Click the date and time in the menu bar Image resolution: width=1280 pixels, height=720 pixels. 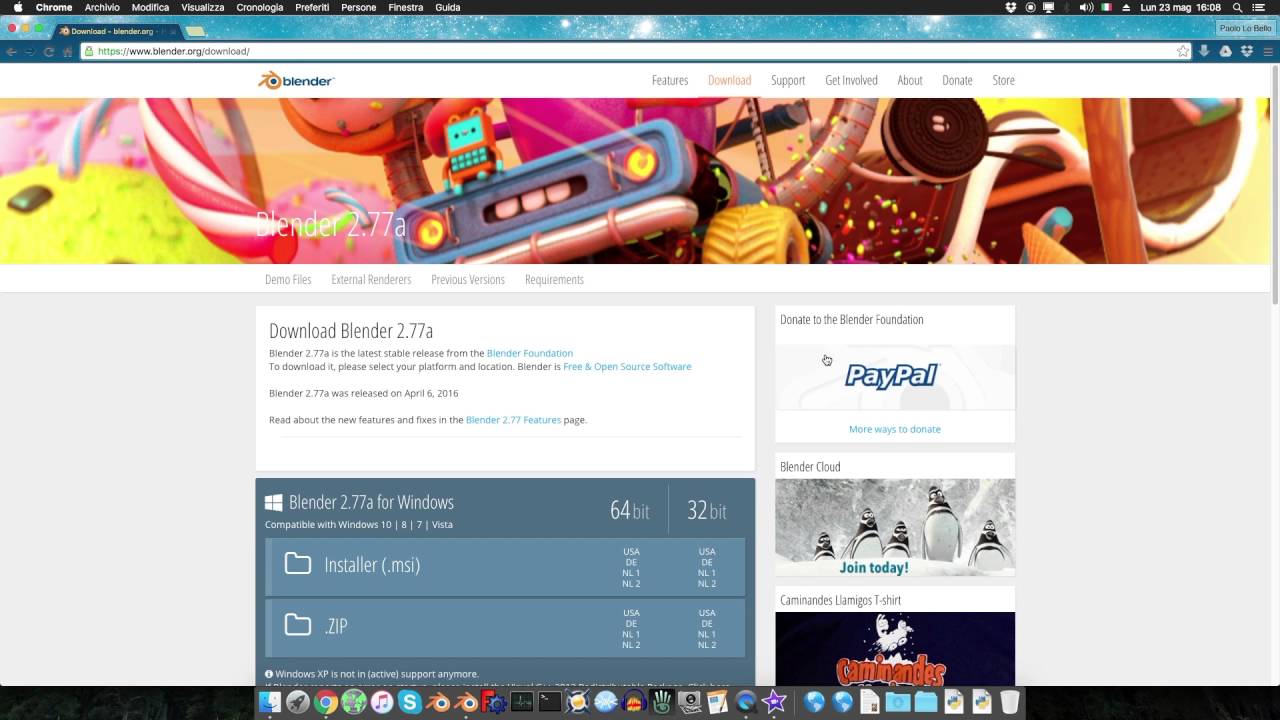coord(1180,7)
